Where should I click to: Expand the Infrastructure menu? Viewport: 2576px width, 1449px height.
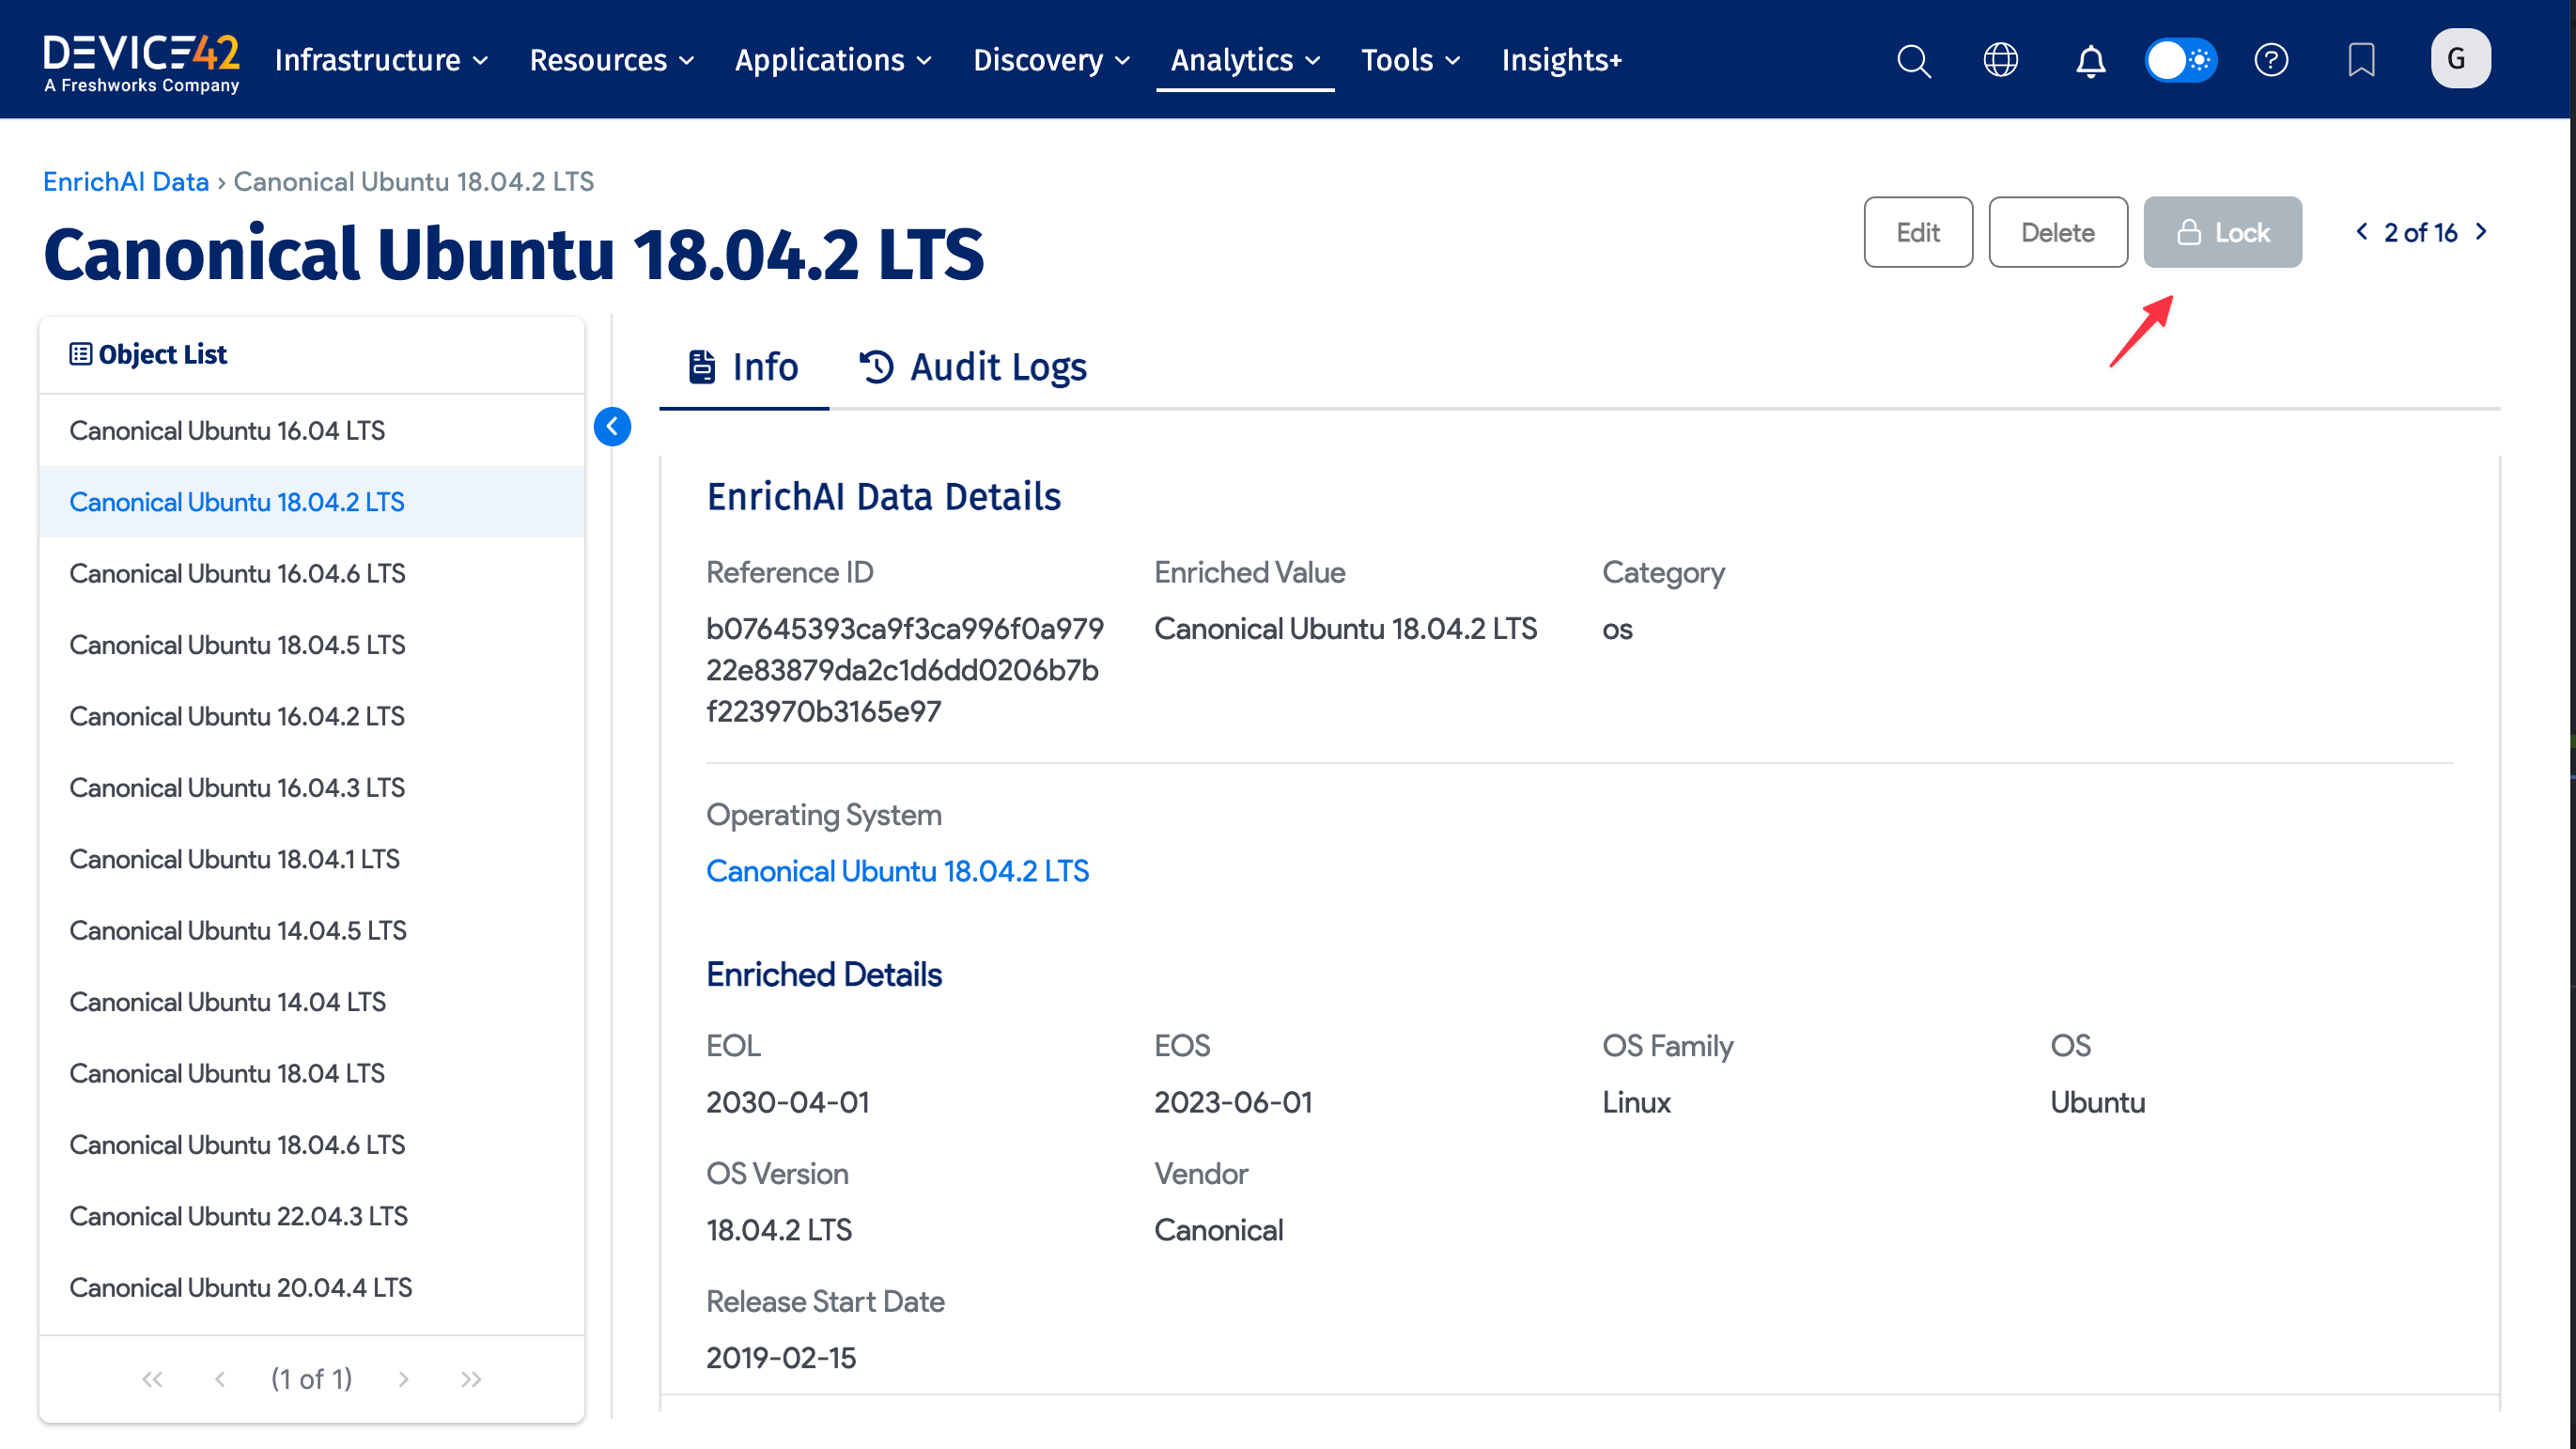click(x=381, y=60)
